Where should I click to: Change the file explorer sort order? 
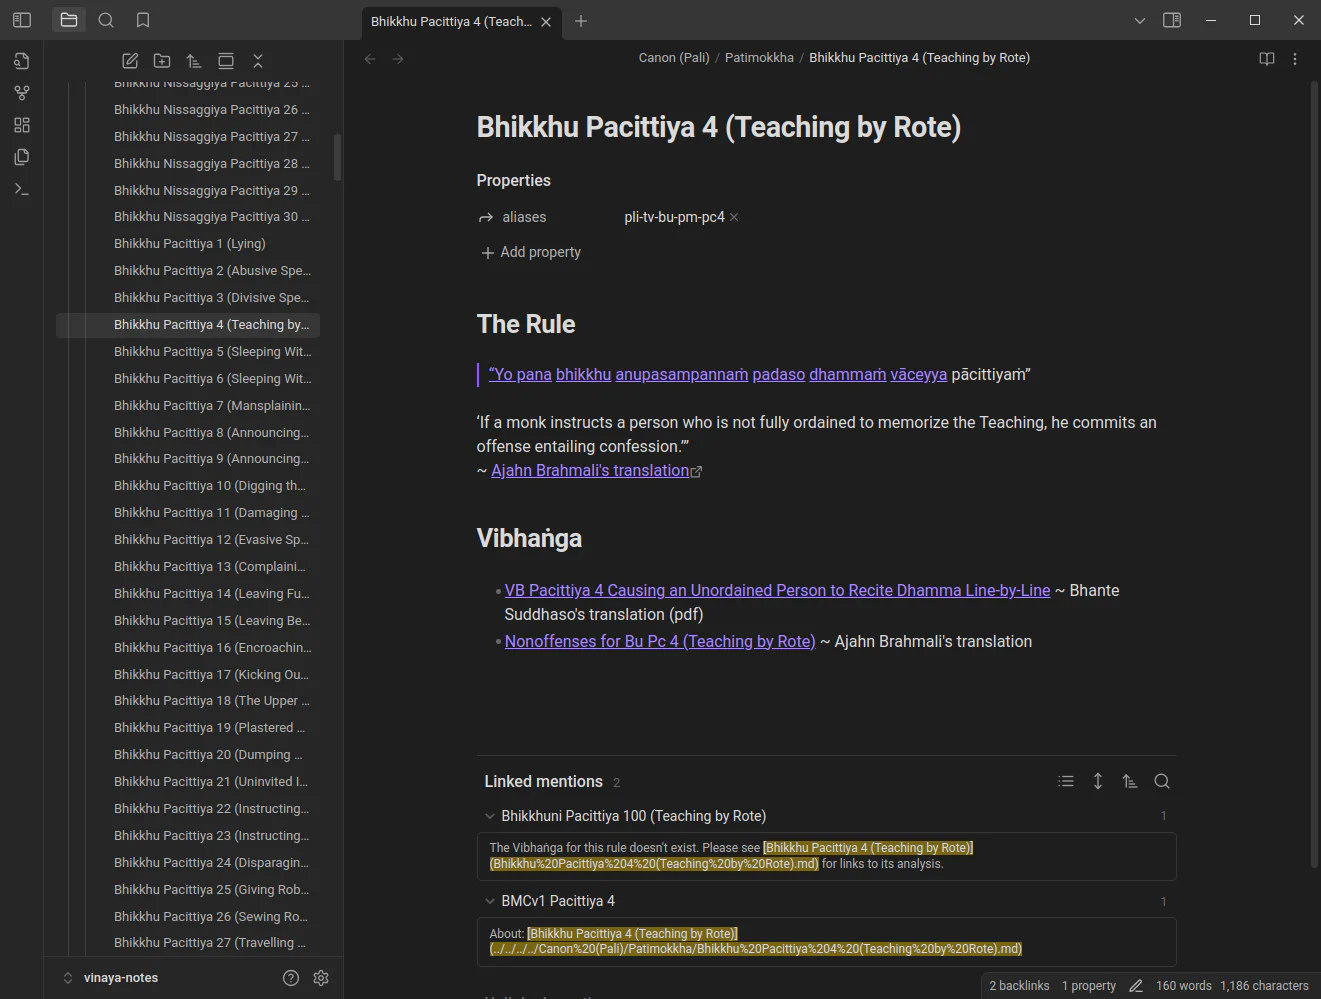pyautogui.click(x=194, y=61)
